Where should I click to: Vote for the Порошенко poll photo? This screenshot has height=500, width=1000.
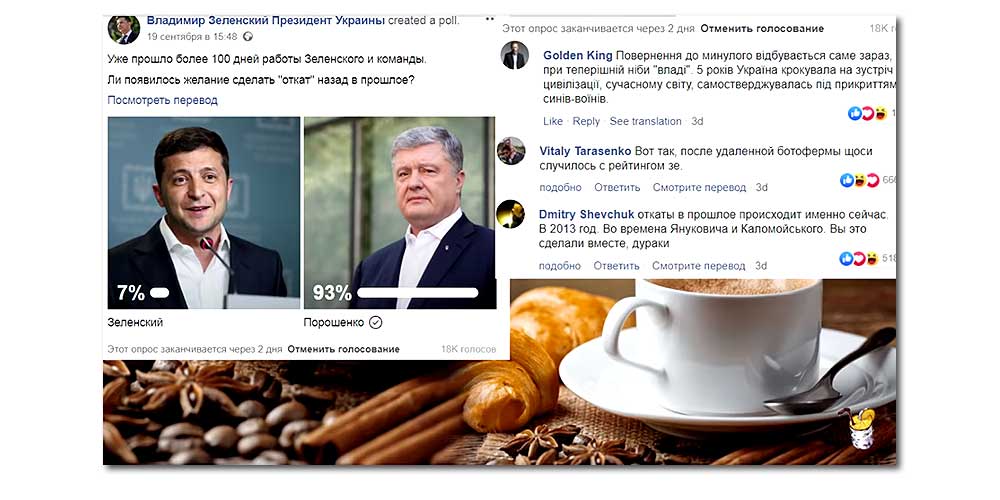click(x=399, y=213)
